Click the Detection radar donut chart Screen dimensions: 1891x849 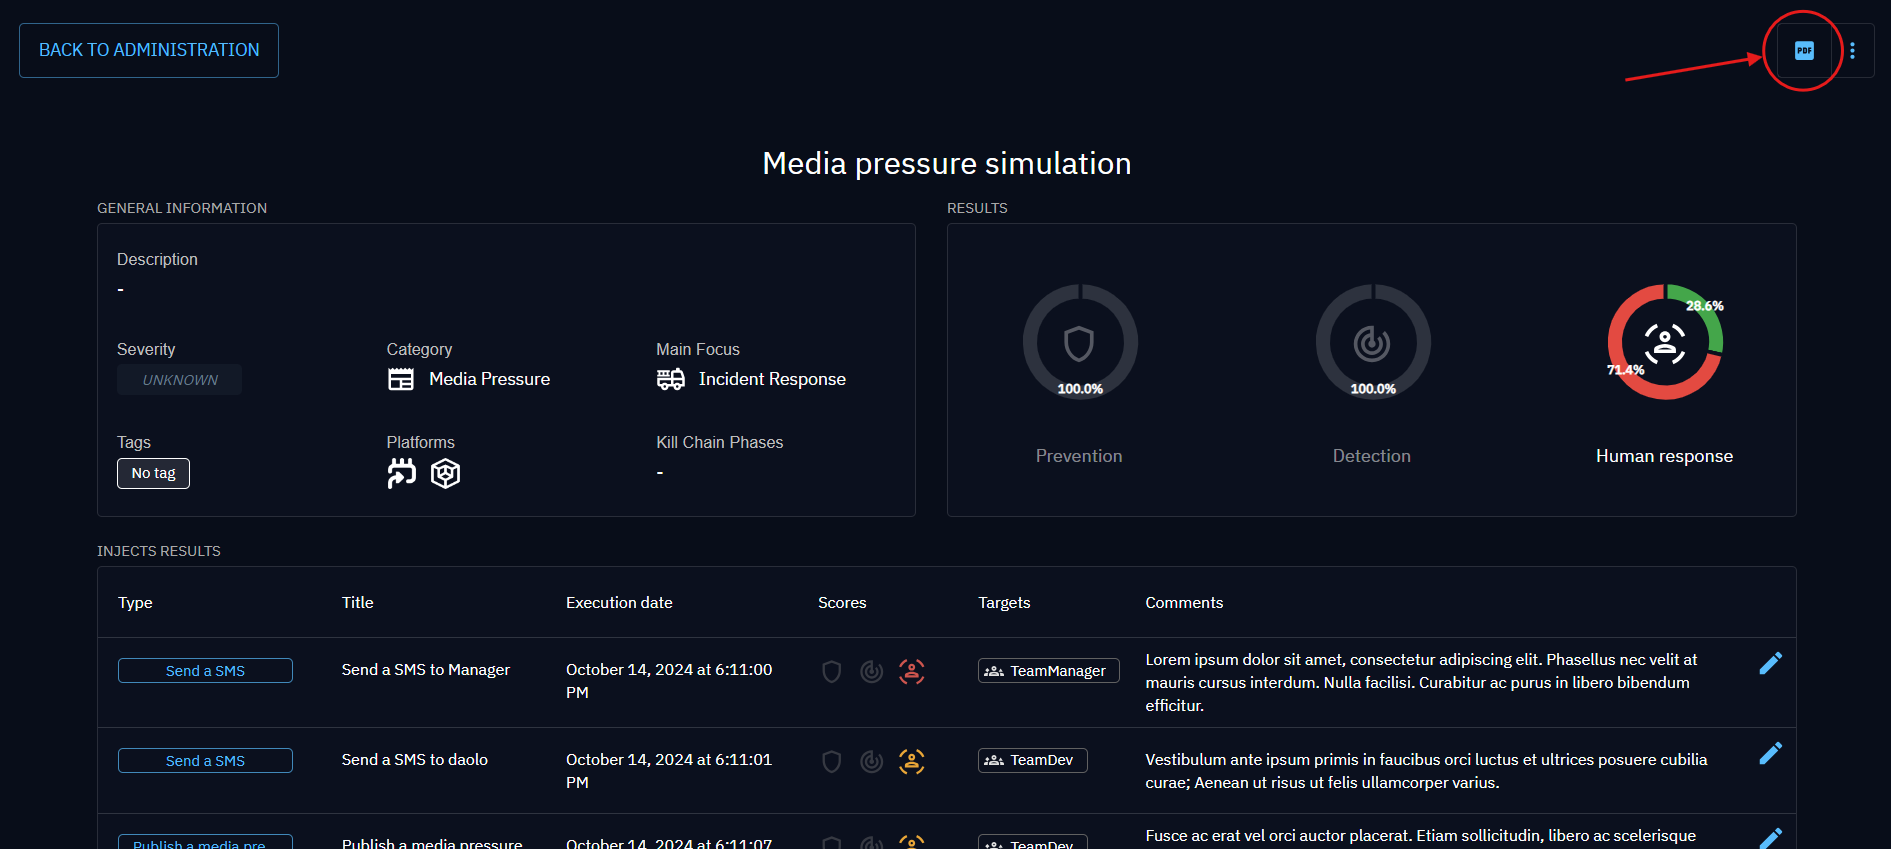pyautogui.click(x=1372, y=342)
